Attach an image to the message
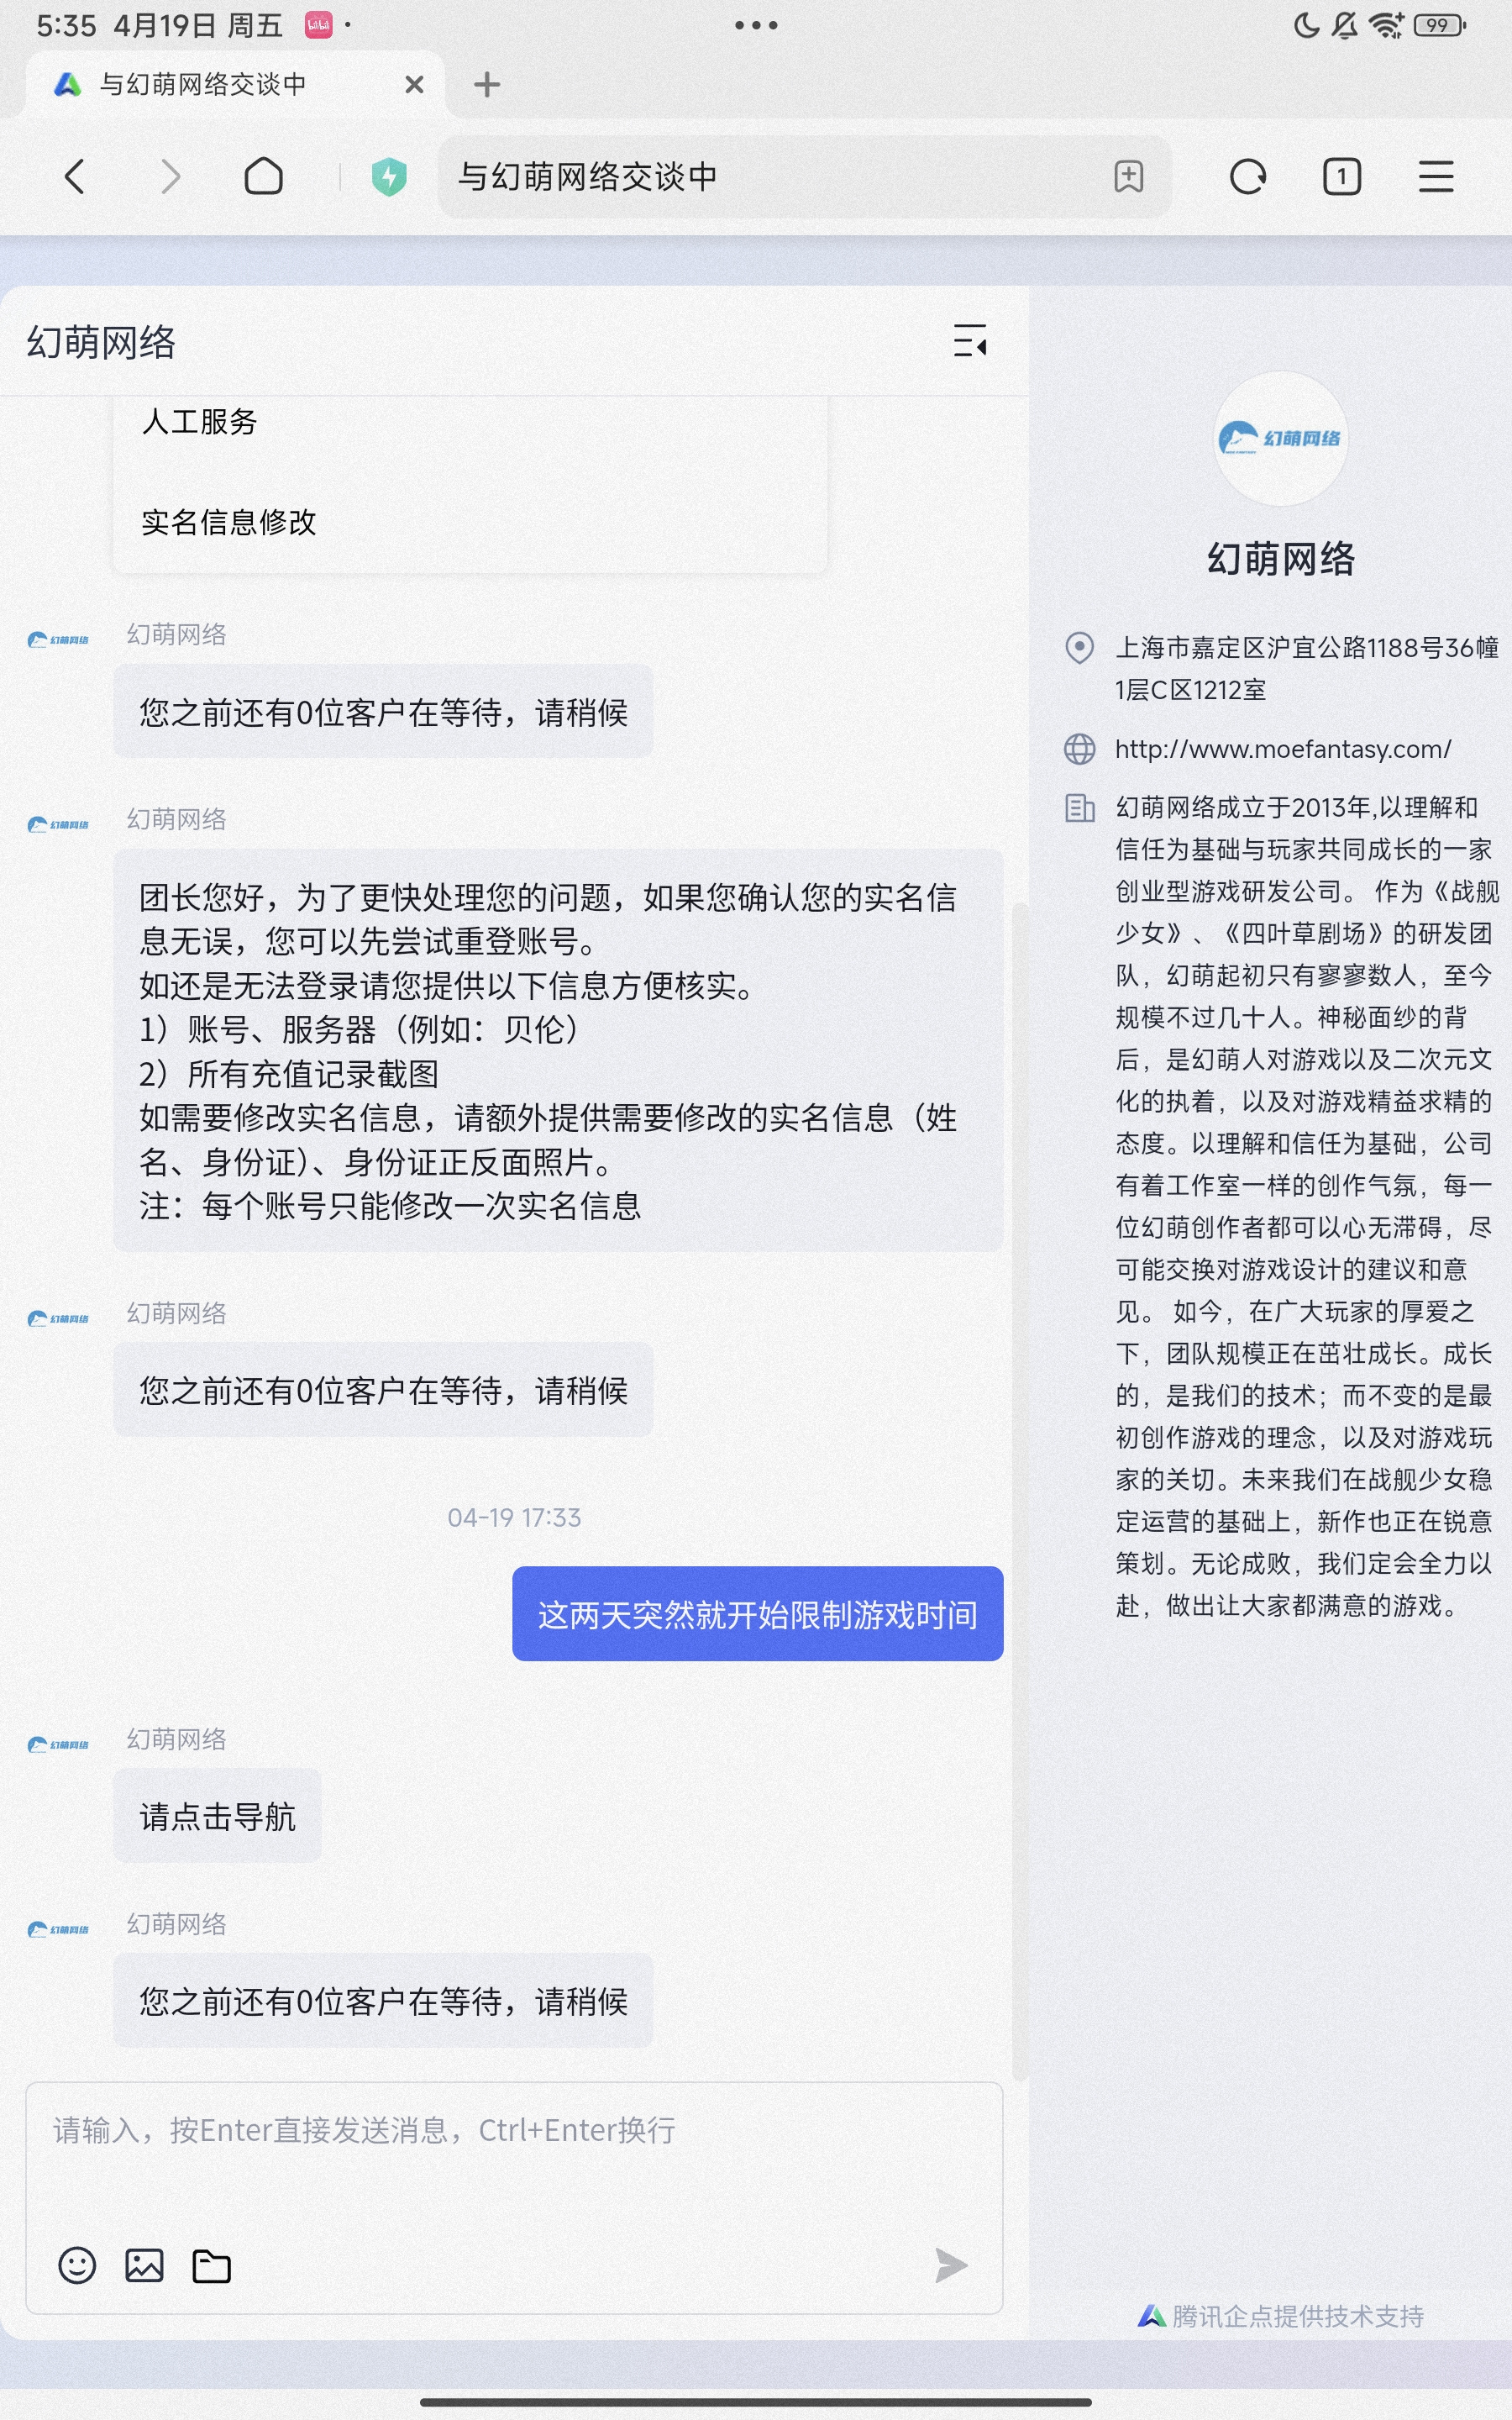The height and width of the screenshot is (2420, 1512). coord(144,2265)
